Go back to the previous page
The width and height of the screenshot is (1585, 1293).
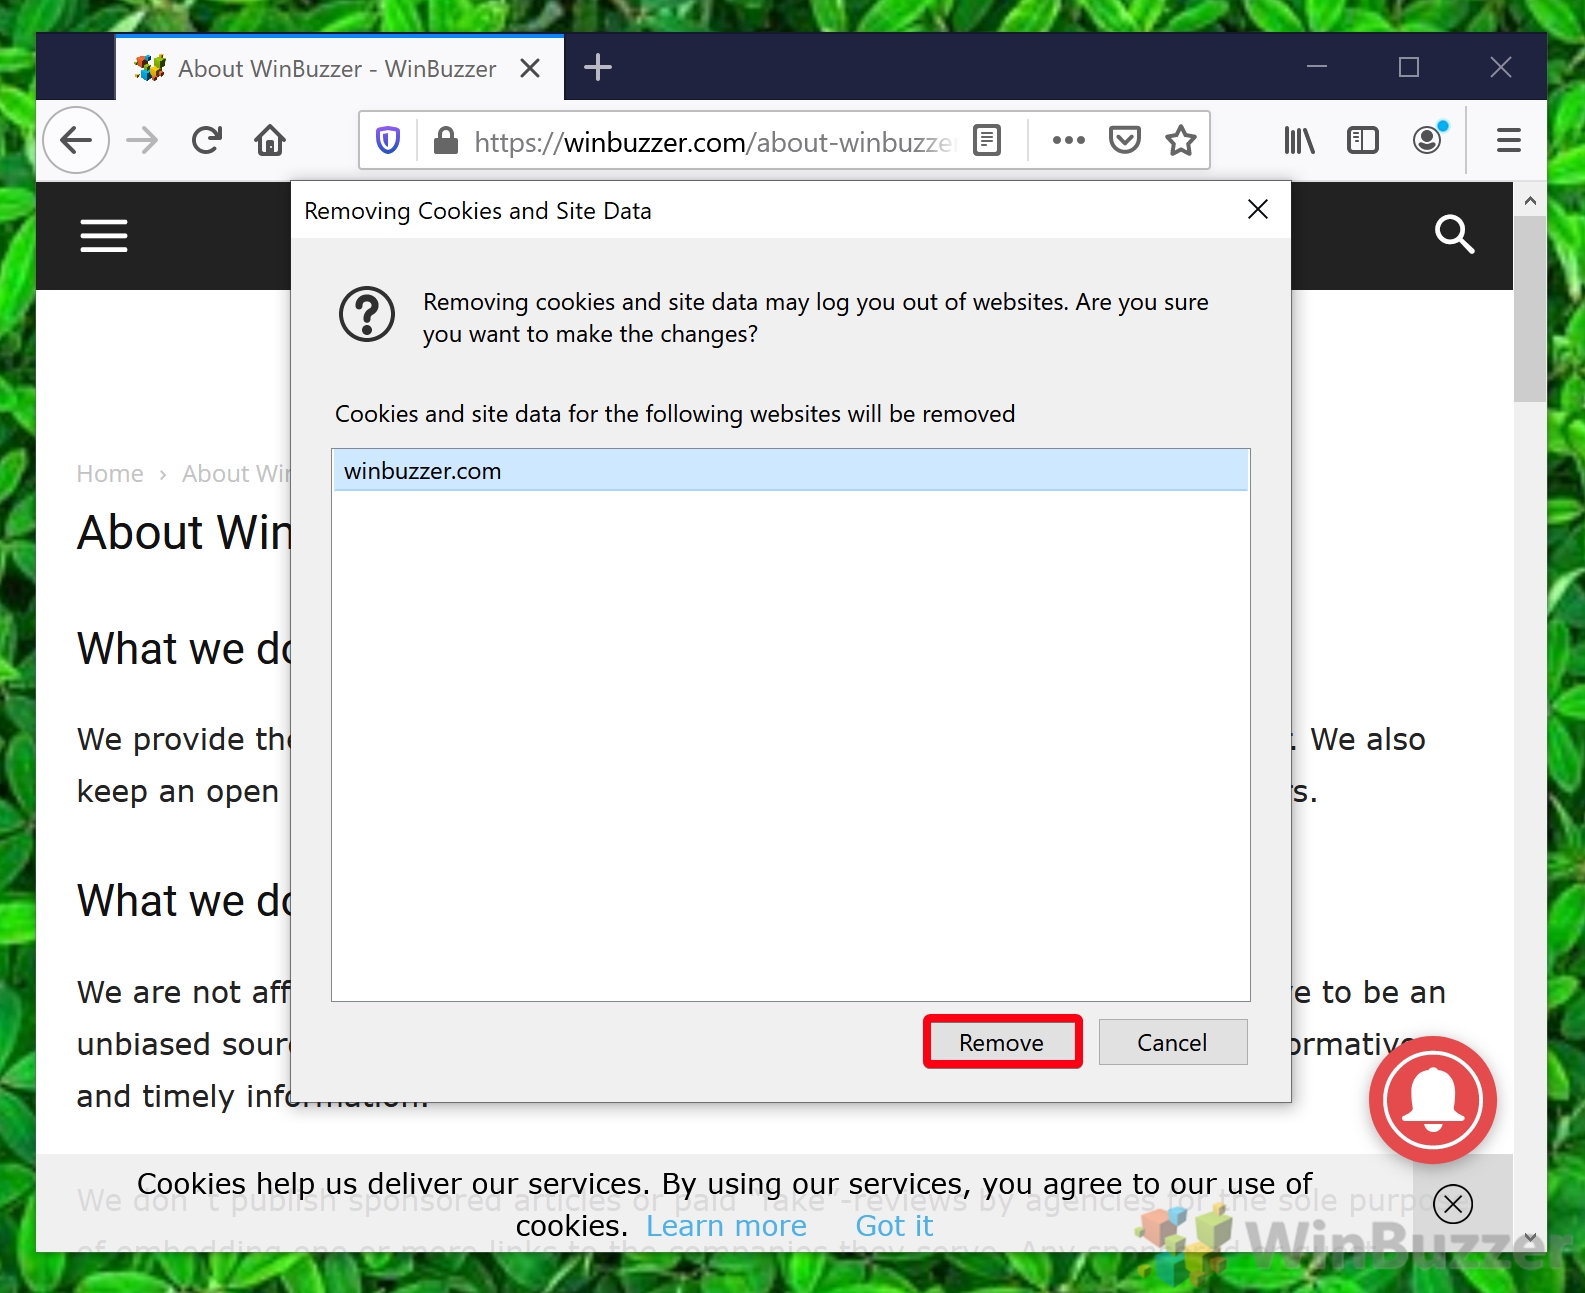pyautogui.click(x=76, y=140)
